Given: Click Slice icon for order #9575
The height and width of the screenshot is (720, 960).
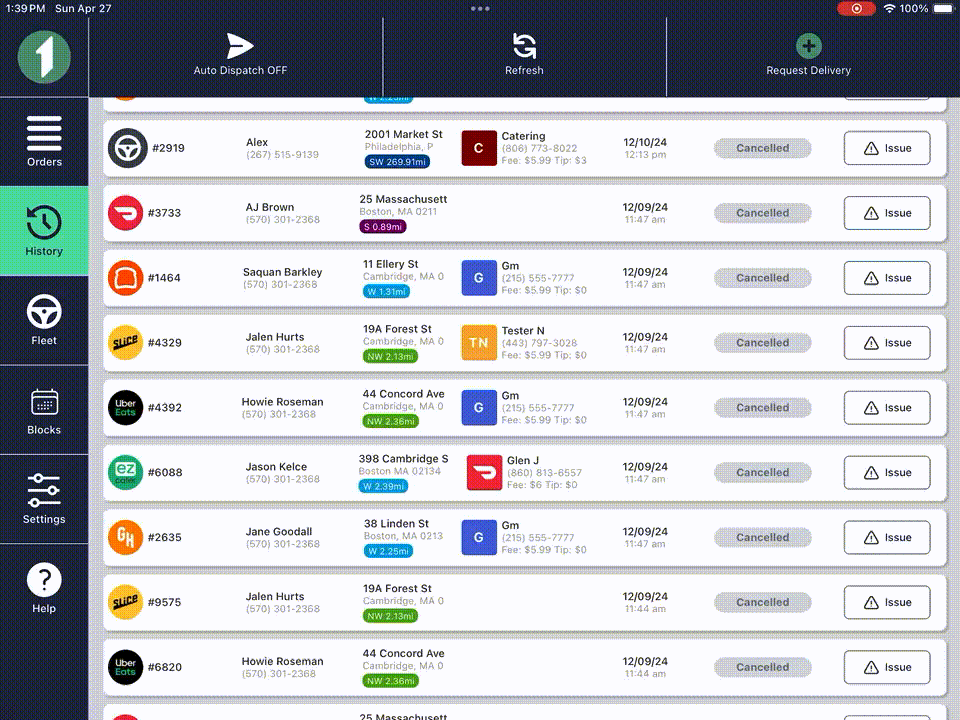Looking at the screenshot, I should pyautogui.click(x=126, y=602).
